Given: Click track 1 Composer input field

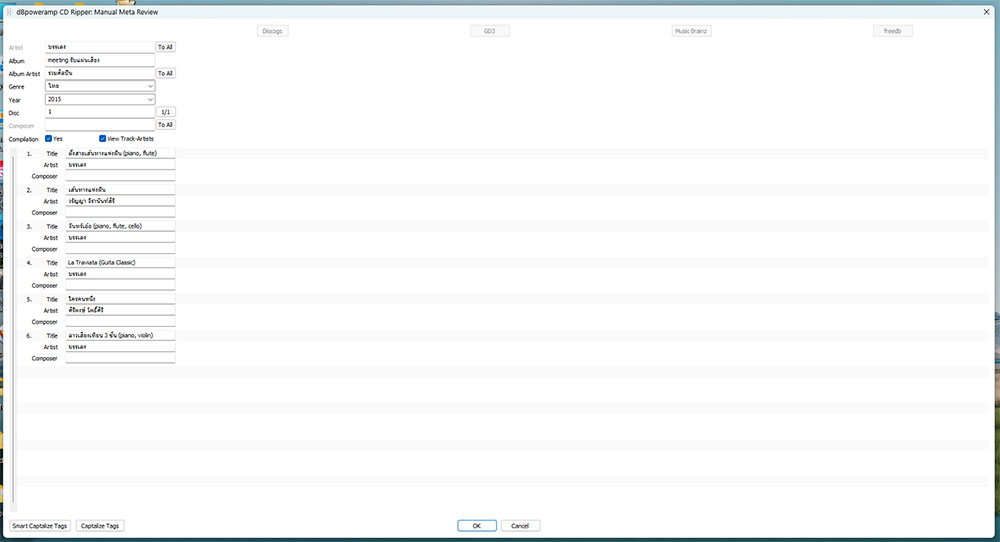Looking at the screenshot, I should [120, 176].
